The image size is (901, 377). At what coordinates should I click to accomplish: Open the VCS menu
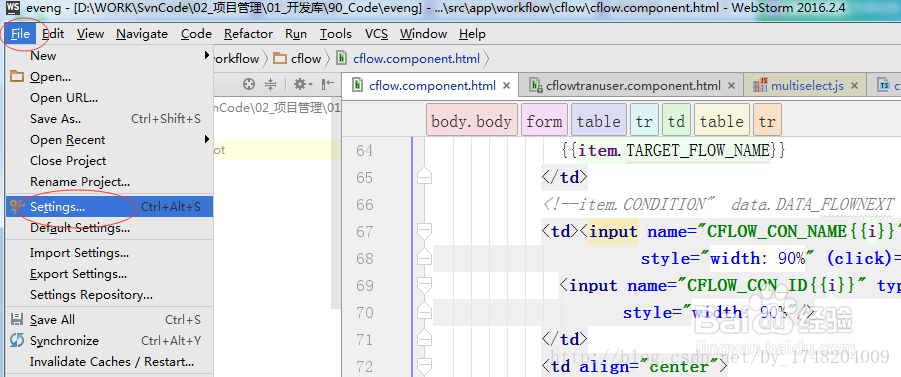pos(376,34)
